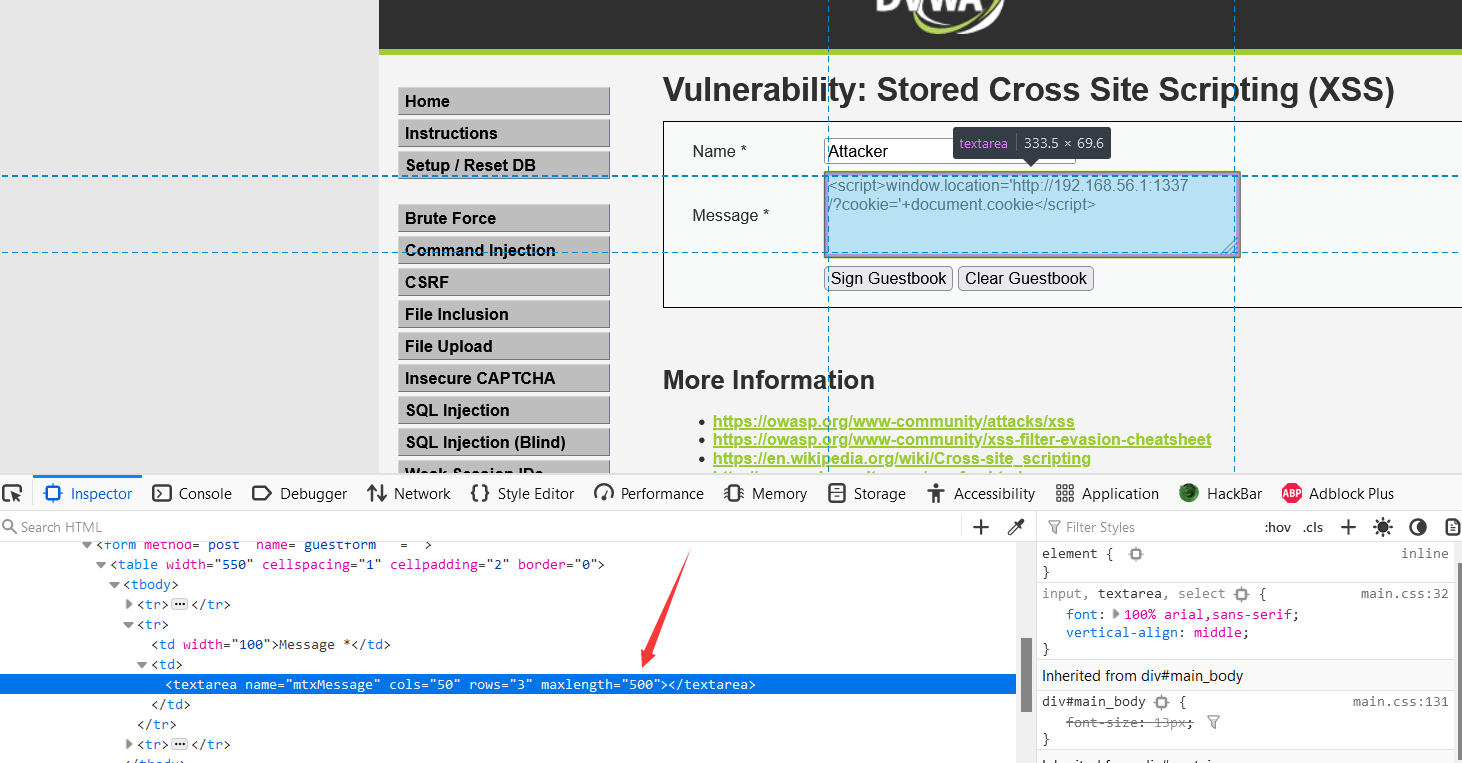Open the CSRF page
Viewport: 1462px width, 763px height.
tap(504, 282)
